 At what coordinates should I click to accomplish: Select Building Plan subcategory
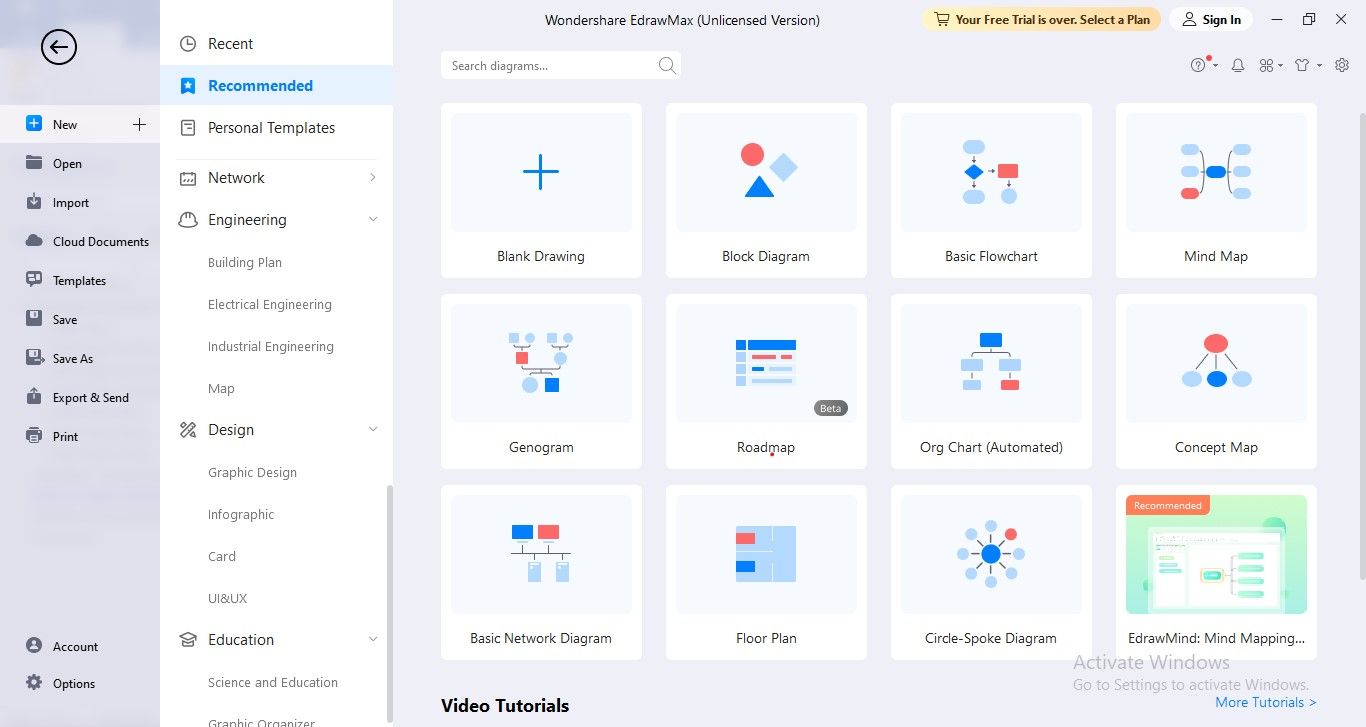[x=245, y=263]
